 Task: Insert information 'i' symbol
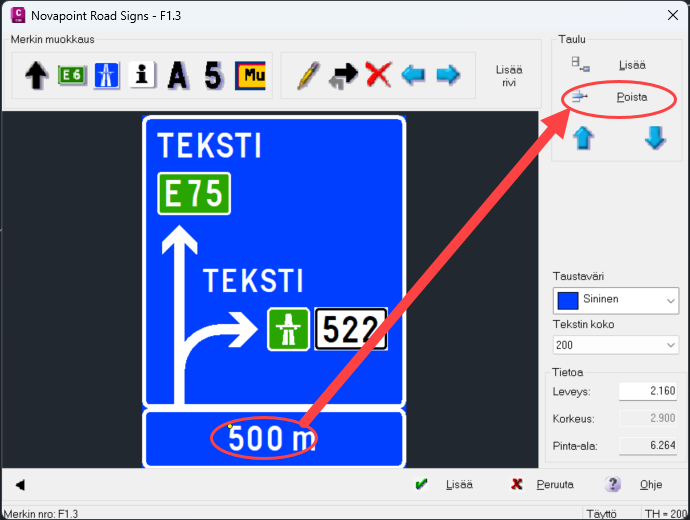pyautogui.click(x=142, y=75)
